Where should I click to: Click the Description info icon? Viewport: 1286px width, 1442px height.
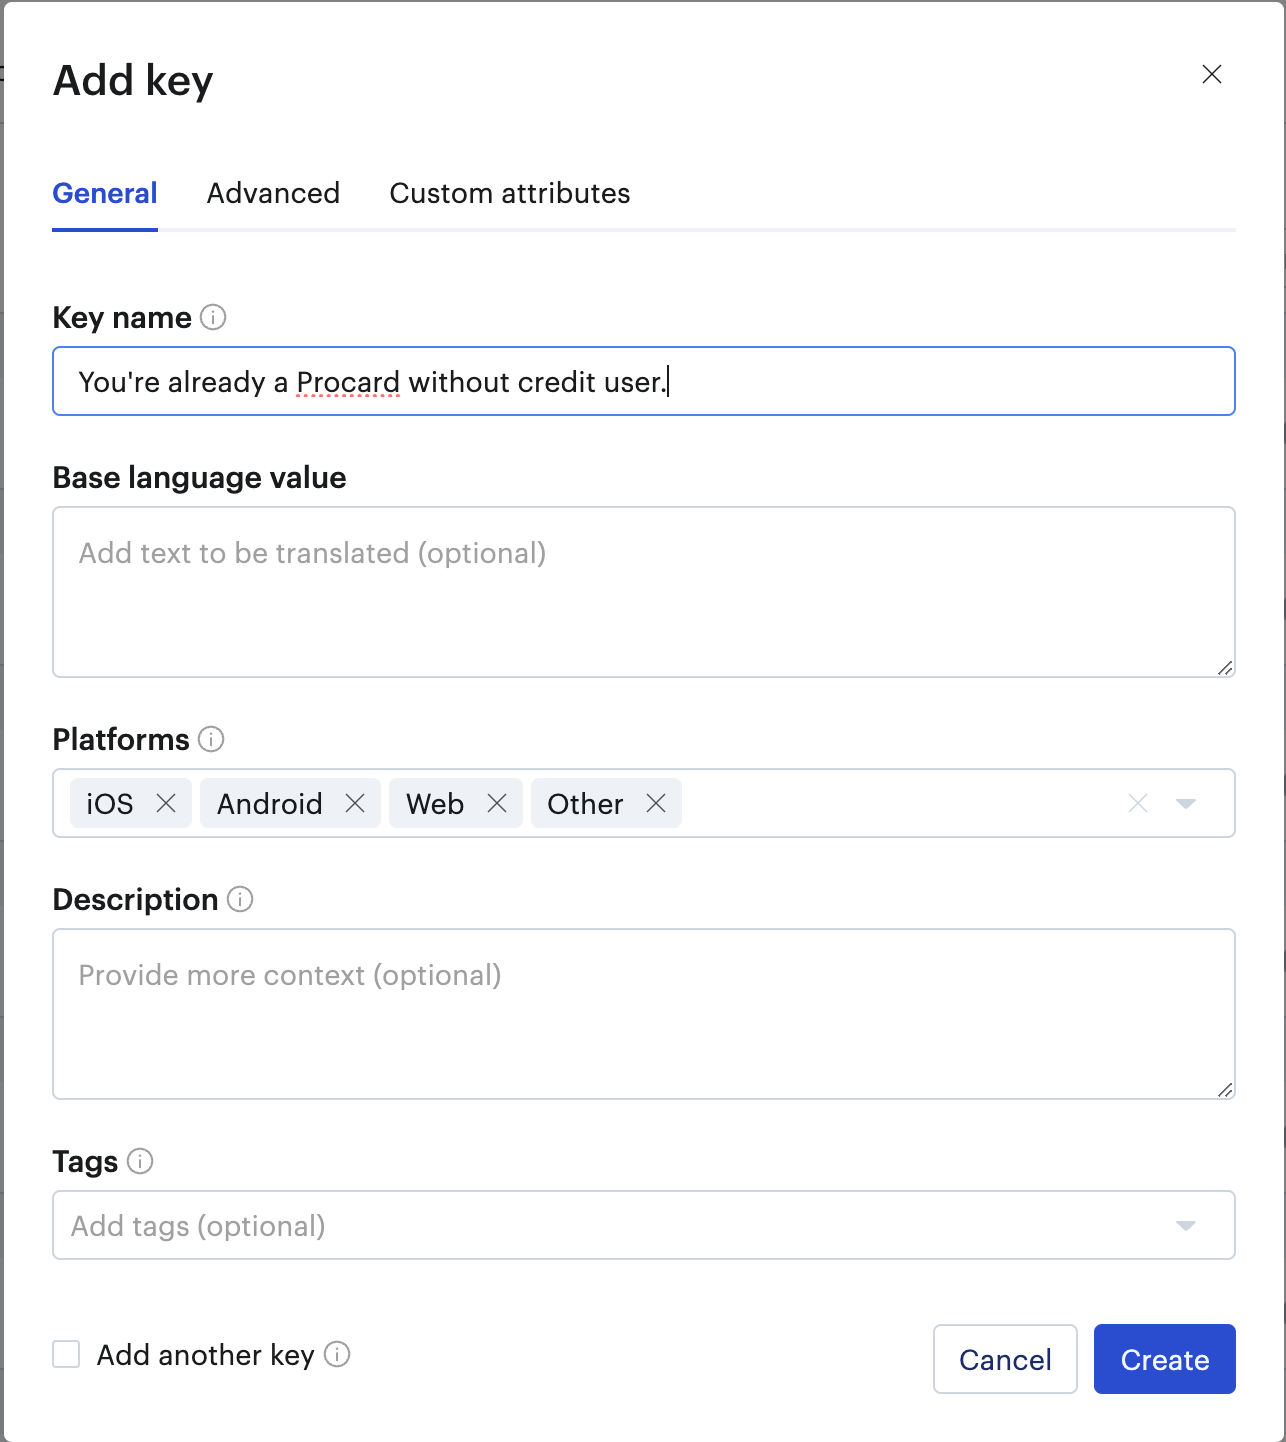pos(240,899)
